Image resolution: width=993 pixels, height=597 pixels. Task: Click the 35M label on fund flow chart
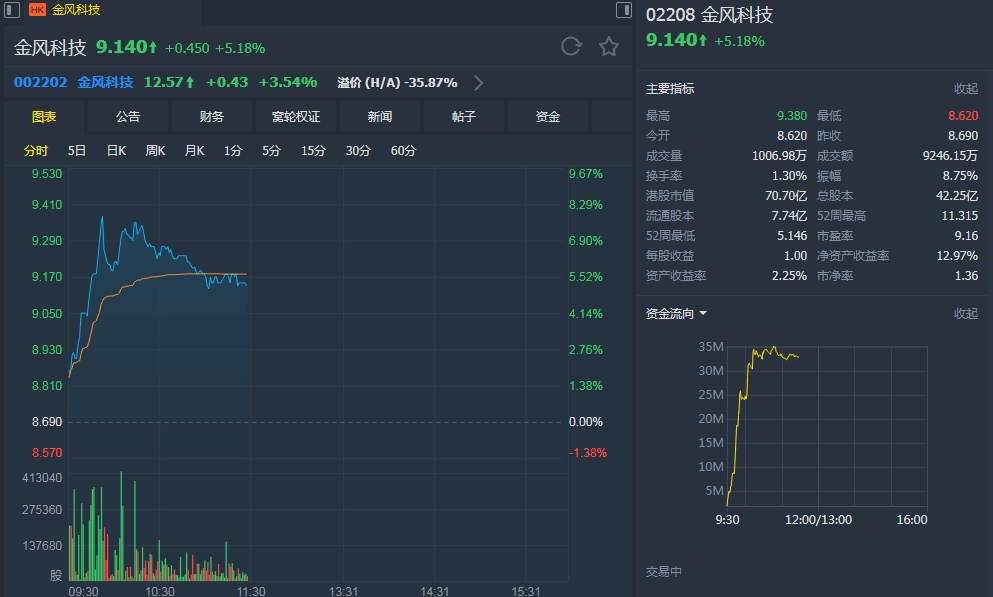coord(711,346)
